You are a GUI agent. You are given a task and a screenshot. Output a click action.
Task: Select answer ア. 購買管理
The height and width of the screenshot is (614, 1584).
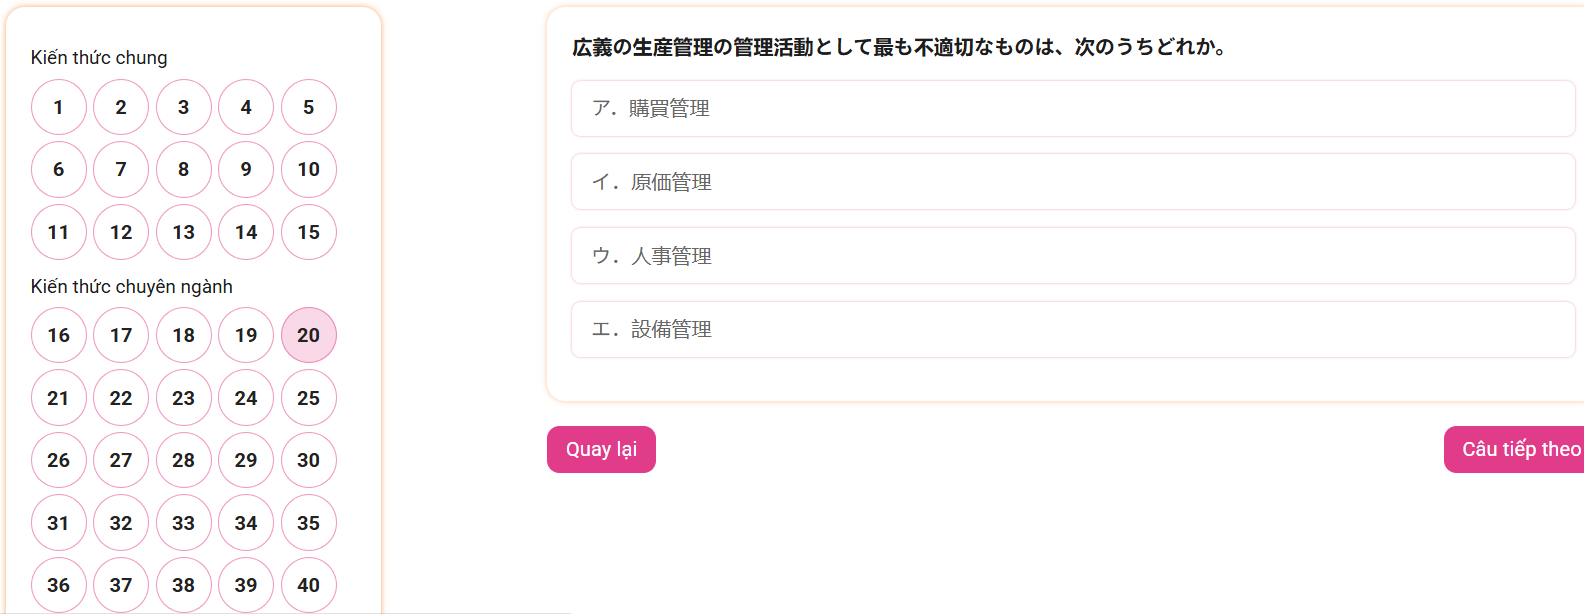(x=1072, y=108)
